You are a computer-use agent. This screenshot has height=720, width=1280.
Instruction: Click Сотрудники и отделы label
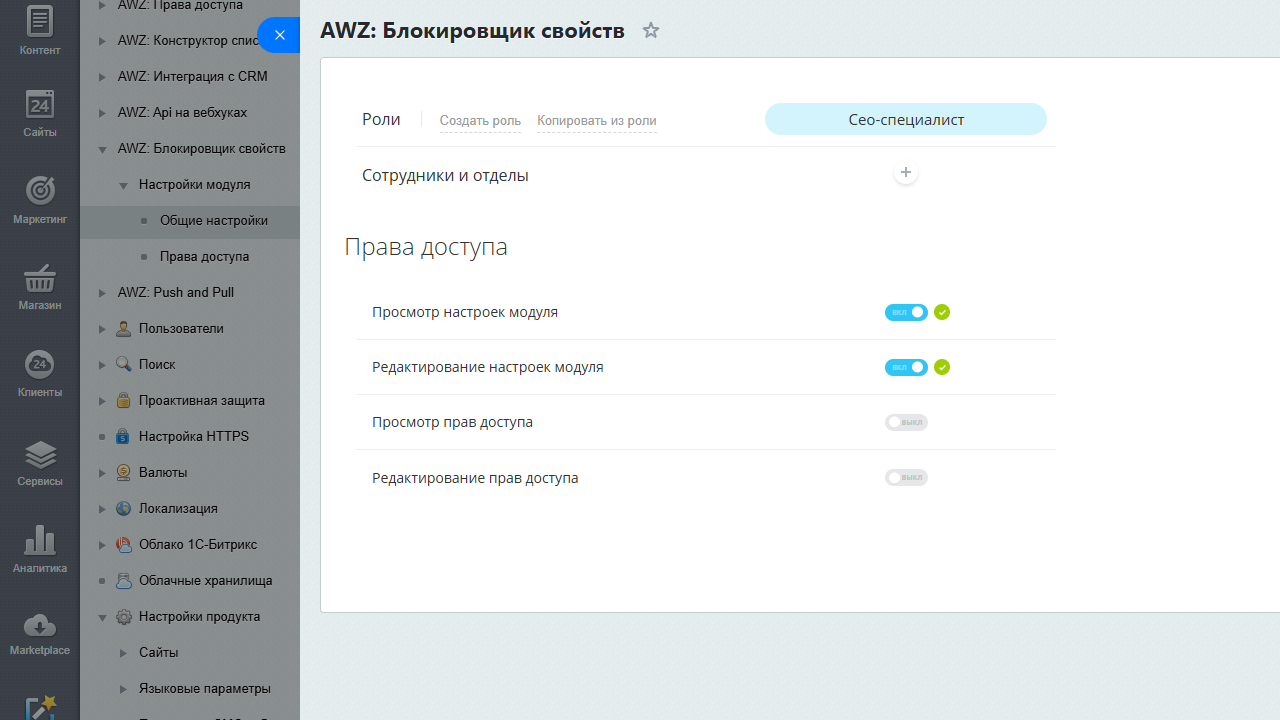(445, 176)
